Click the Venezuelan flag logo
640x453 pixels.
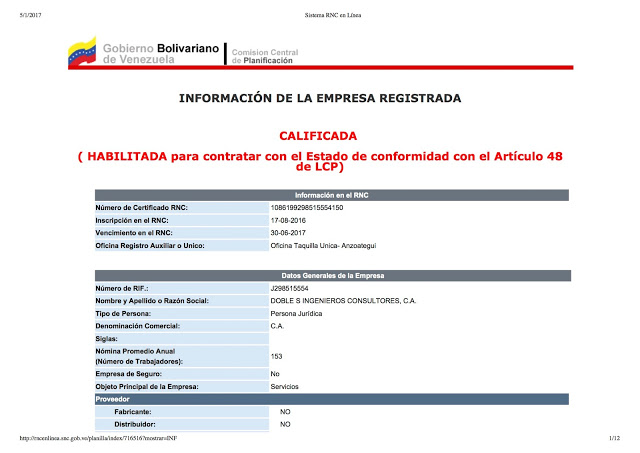coord(82,52)
